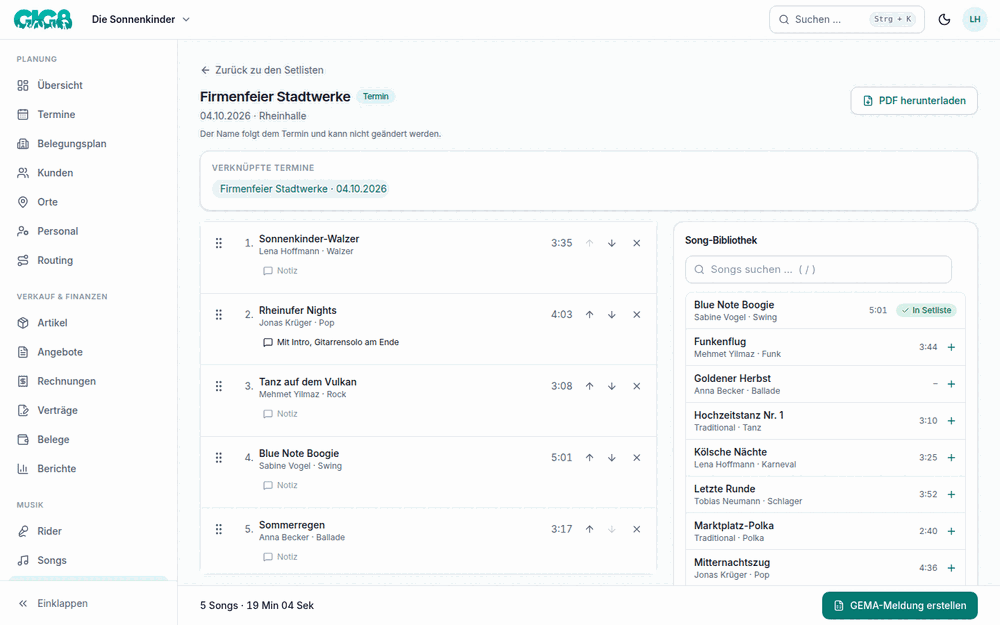Remove Rheinufer Nights from setlist
1000x625 pixels.
636,314
